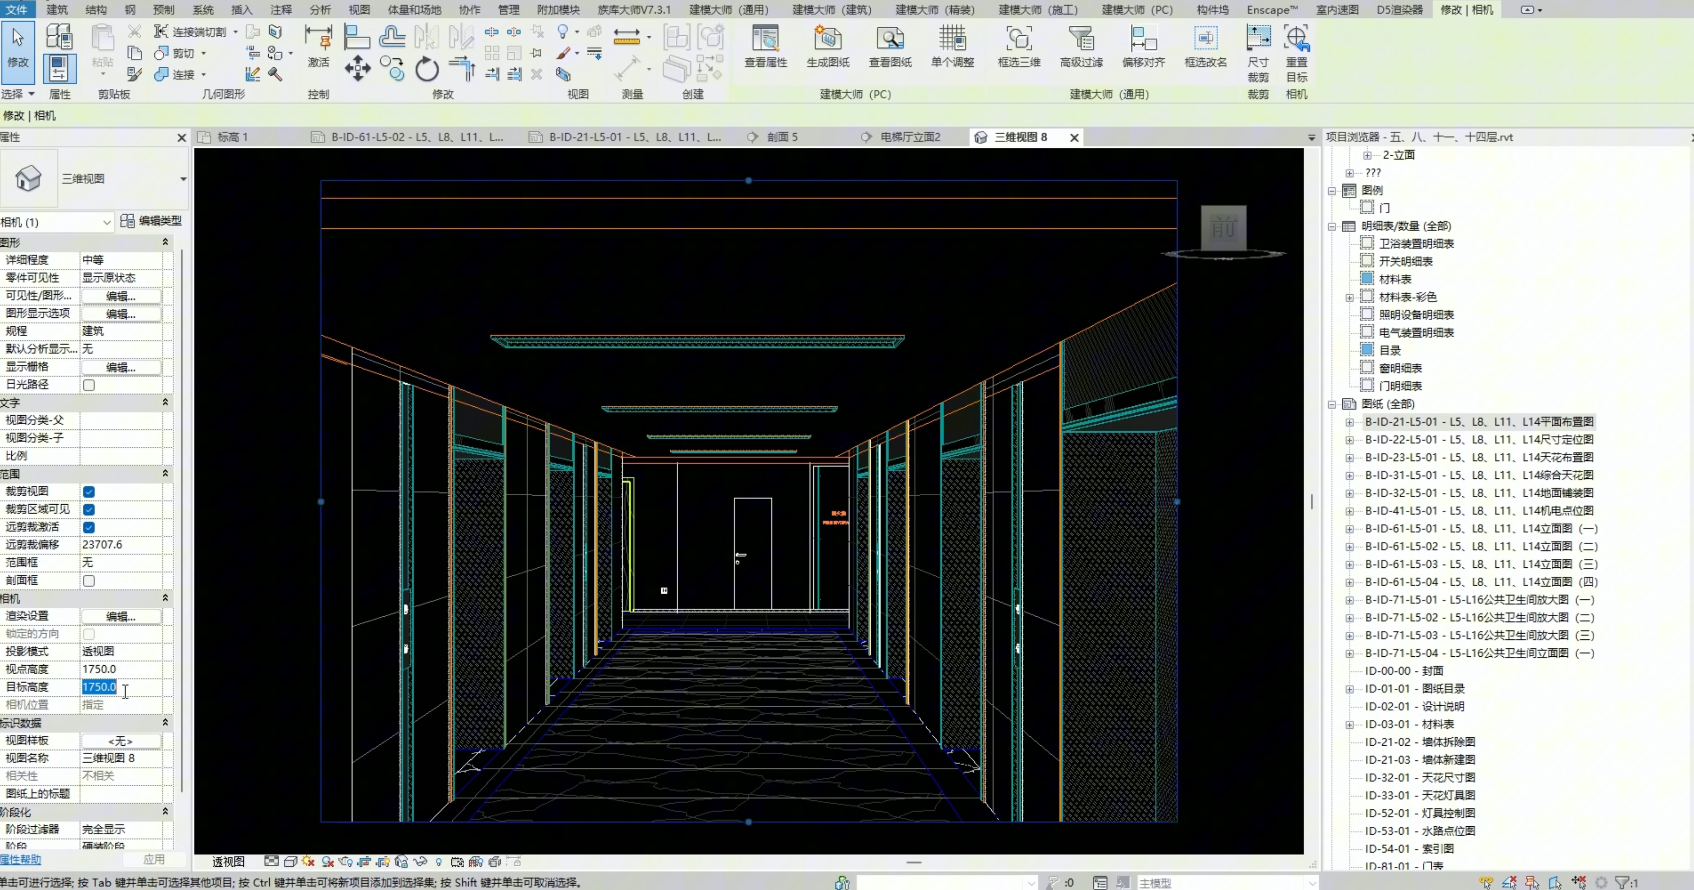Toggle the 远剪裁激活 checkbox
Screen dimensions: 1694x890
[89, 527]
